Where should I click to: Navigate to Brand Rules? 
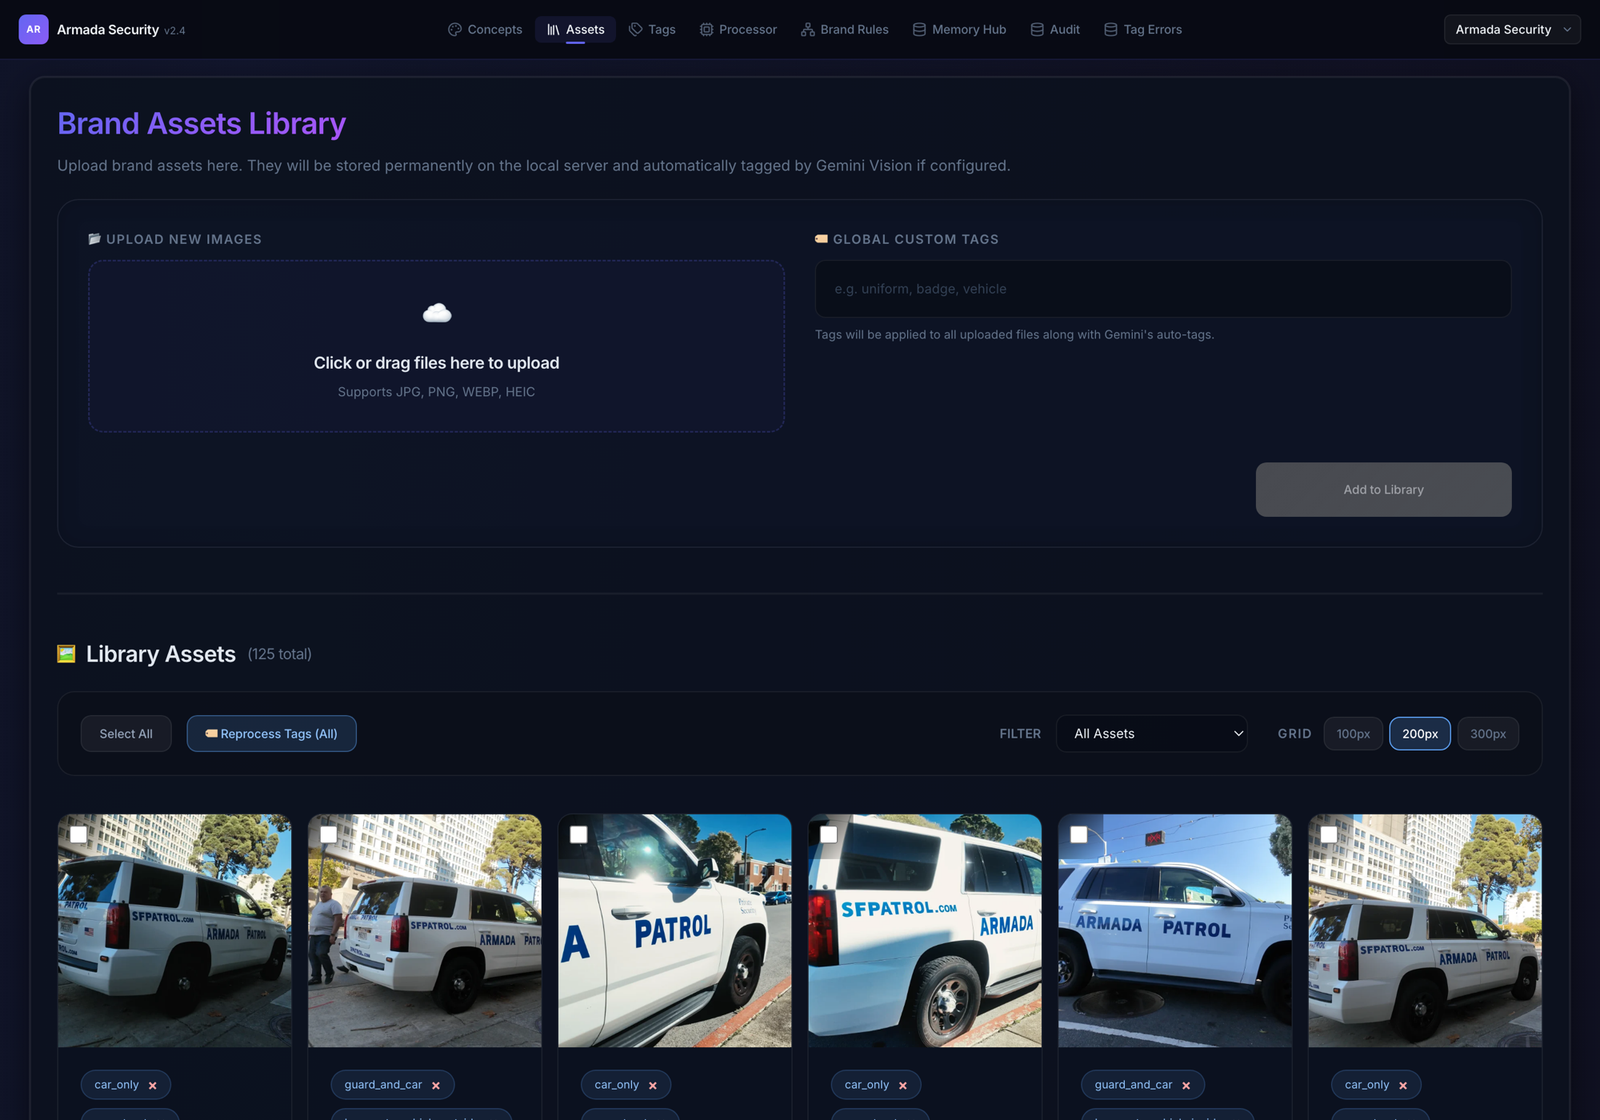pos(844,29)
